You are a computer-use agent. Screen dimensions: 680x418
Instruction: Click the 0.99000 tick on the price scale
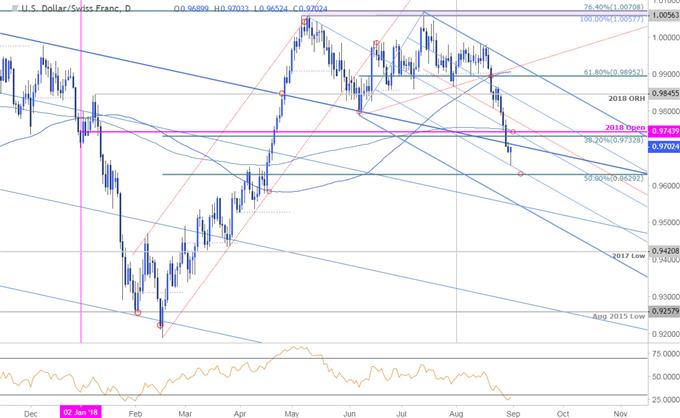666,74
